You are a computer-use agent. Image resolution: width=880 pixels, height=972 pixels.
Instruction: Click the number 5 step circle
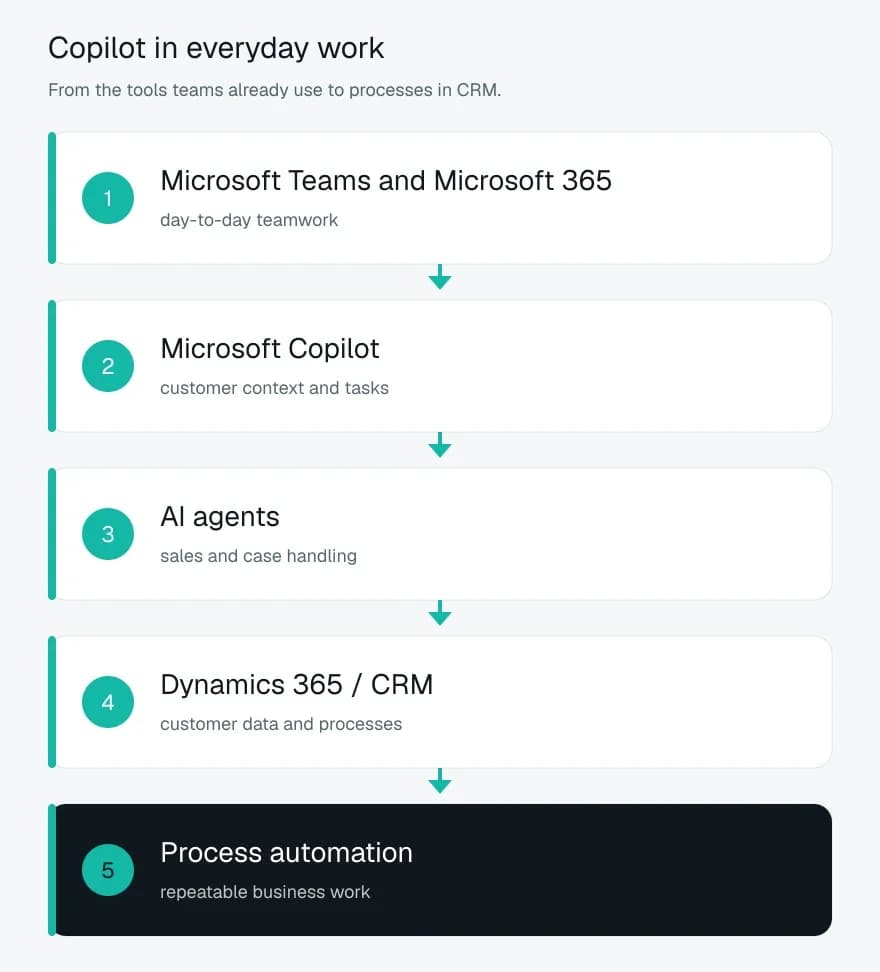click(108, 870)
